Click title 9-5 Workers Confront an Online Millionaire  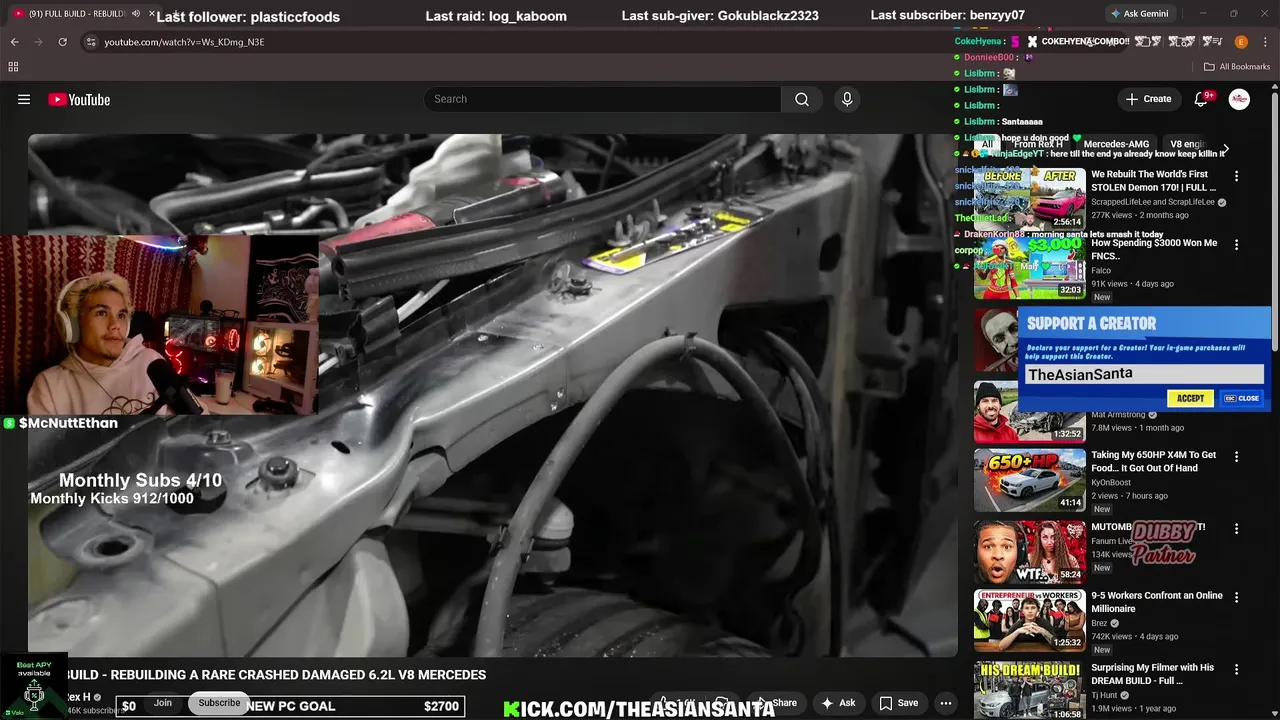click(1157, 602)
